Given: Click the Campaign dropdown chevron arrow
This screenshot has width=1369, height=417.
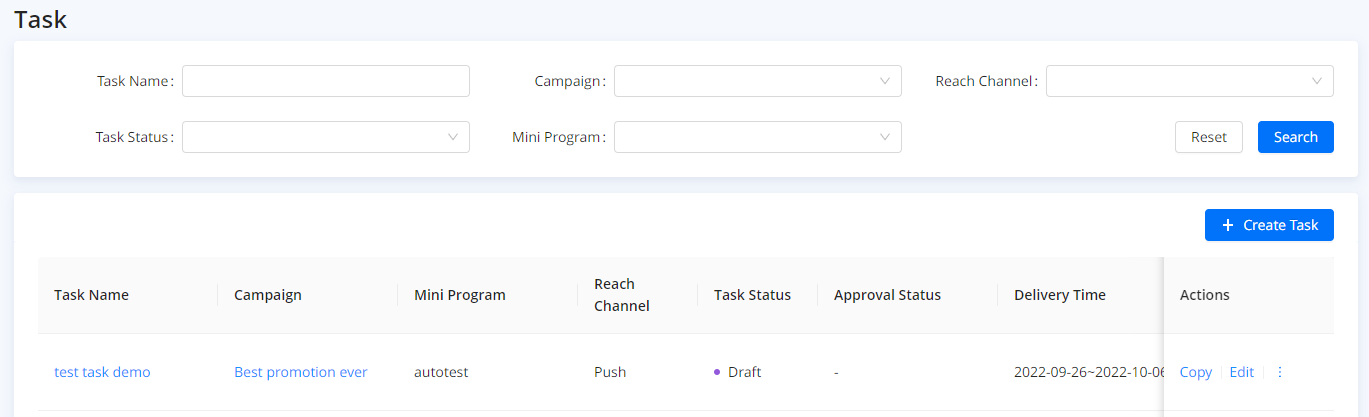Looking at the screenshot, I should [x=884, y=81].
